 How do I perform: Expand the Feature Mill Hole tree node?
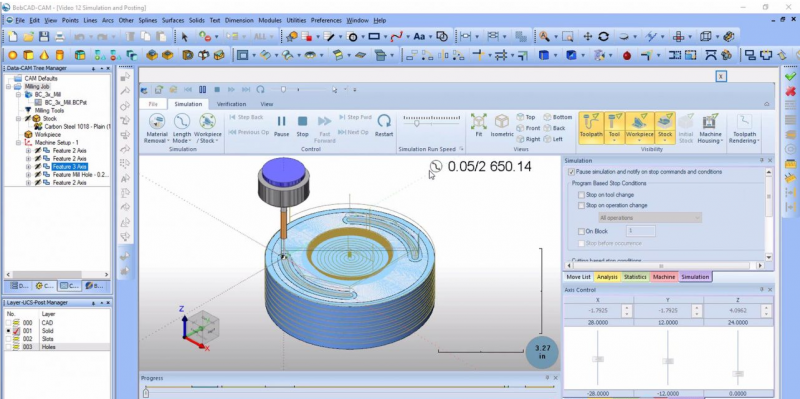[29, 174]
